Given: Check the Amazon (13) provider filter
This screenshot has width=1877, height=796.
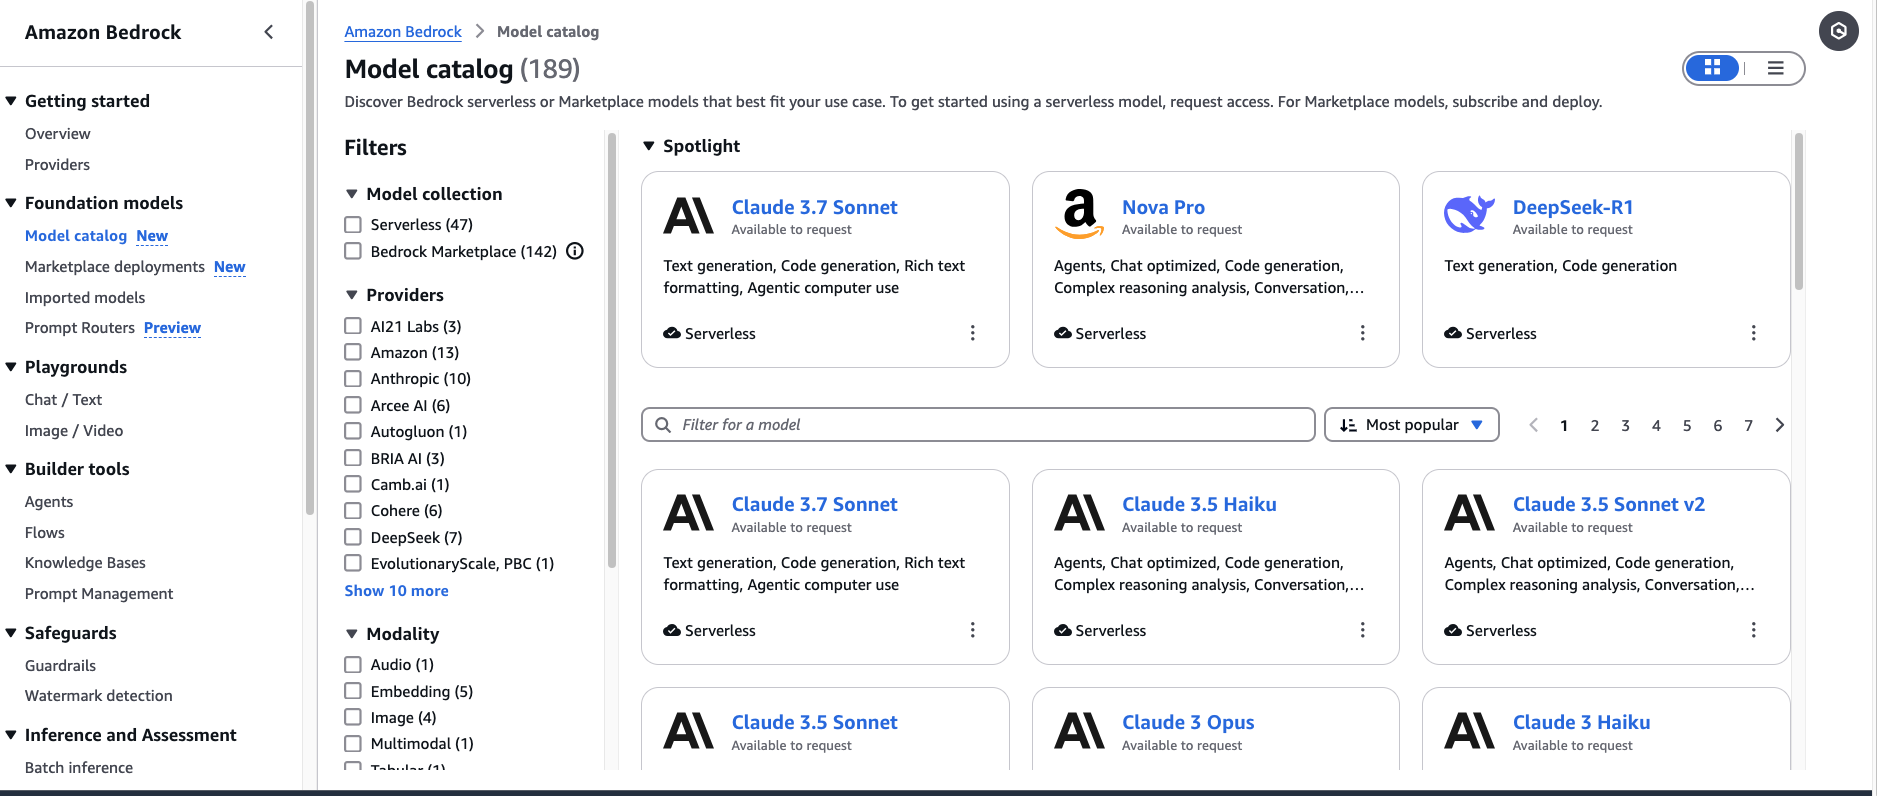Looking at the screenshot, I should pos(353,352).
